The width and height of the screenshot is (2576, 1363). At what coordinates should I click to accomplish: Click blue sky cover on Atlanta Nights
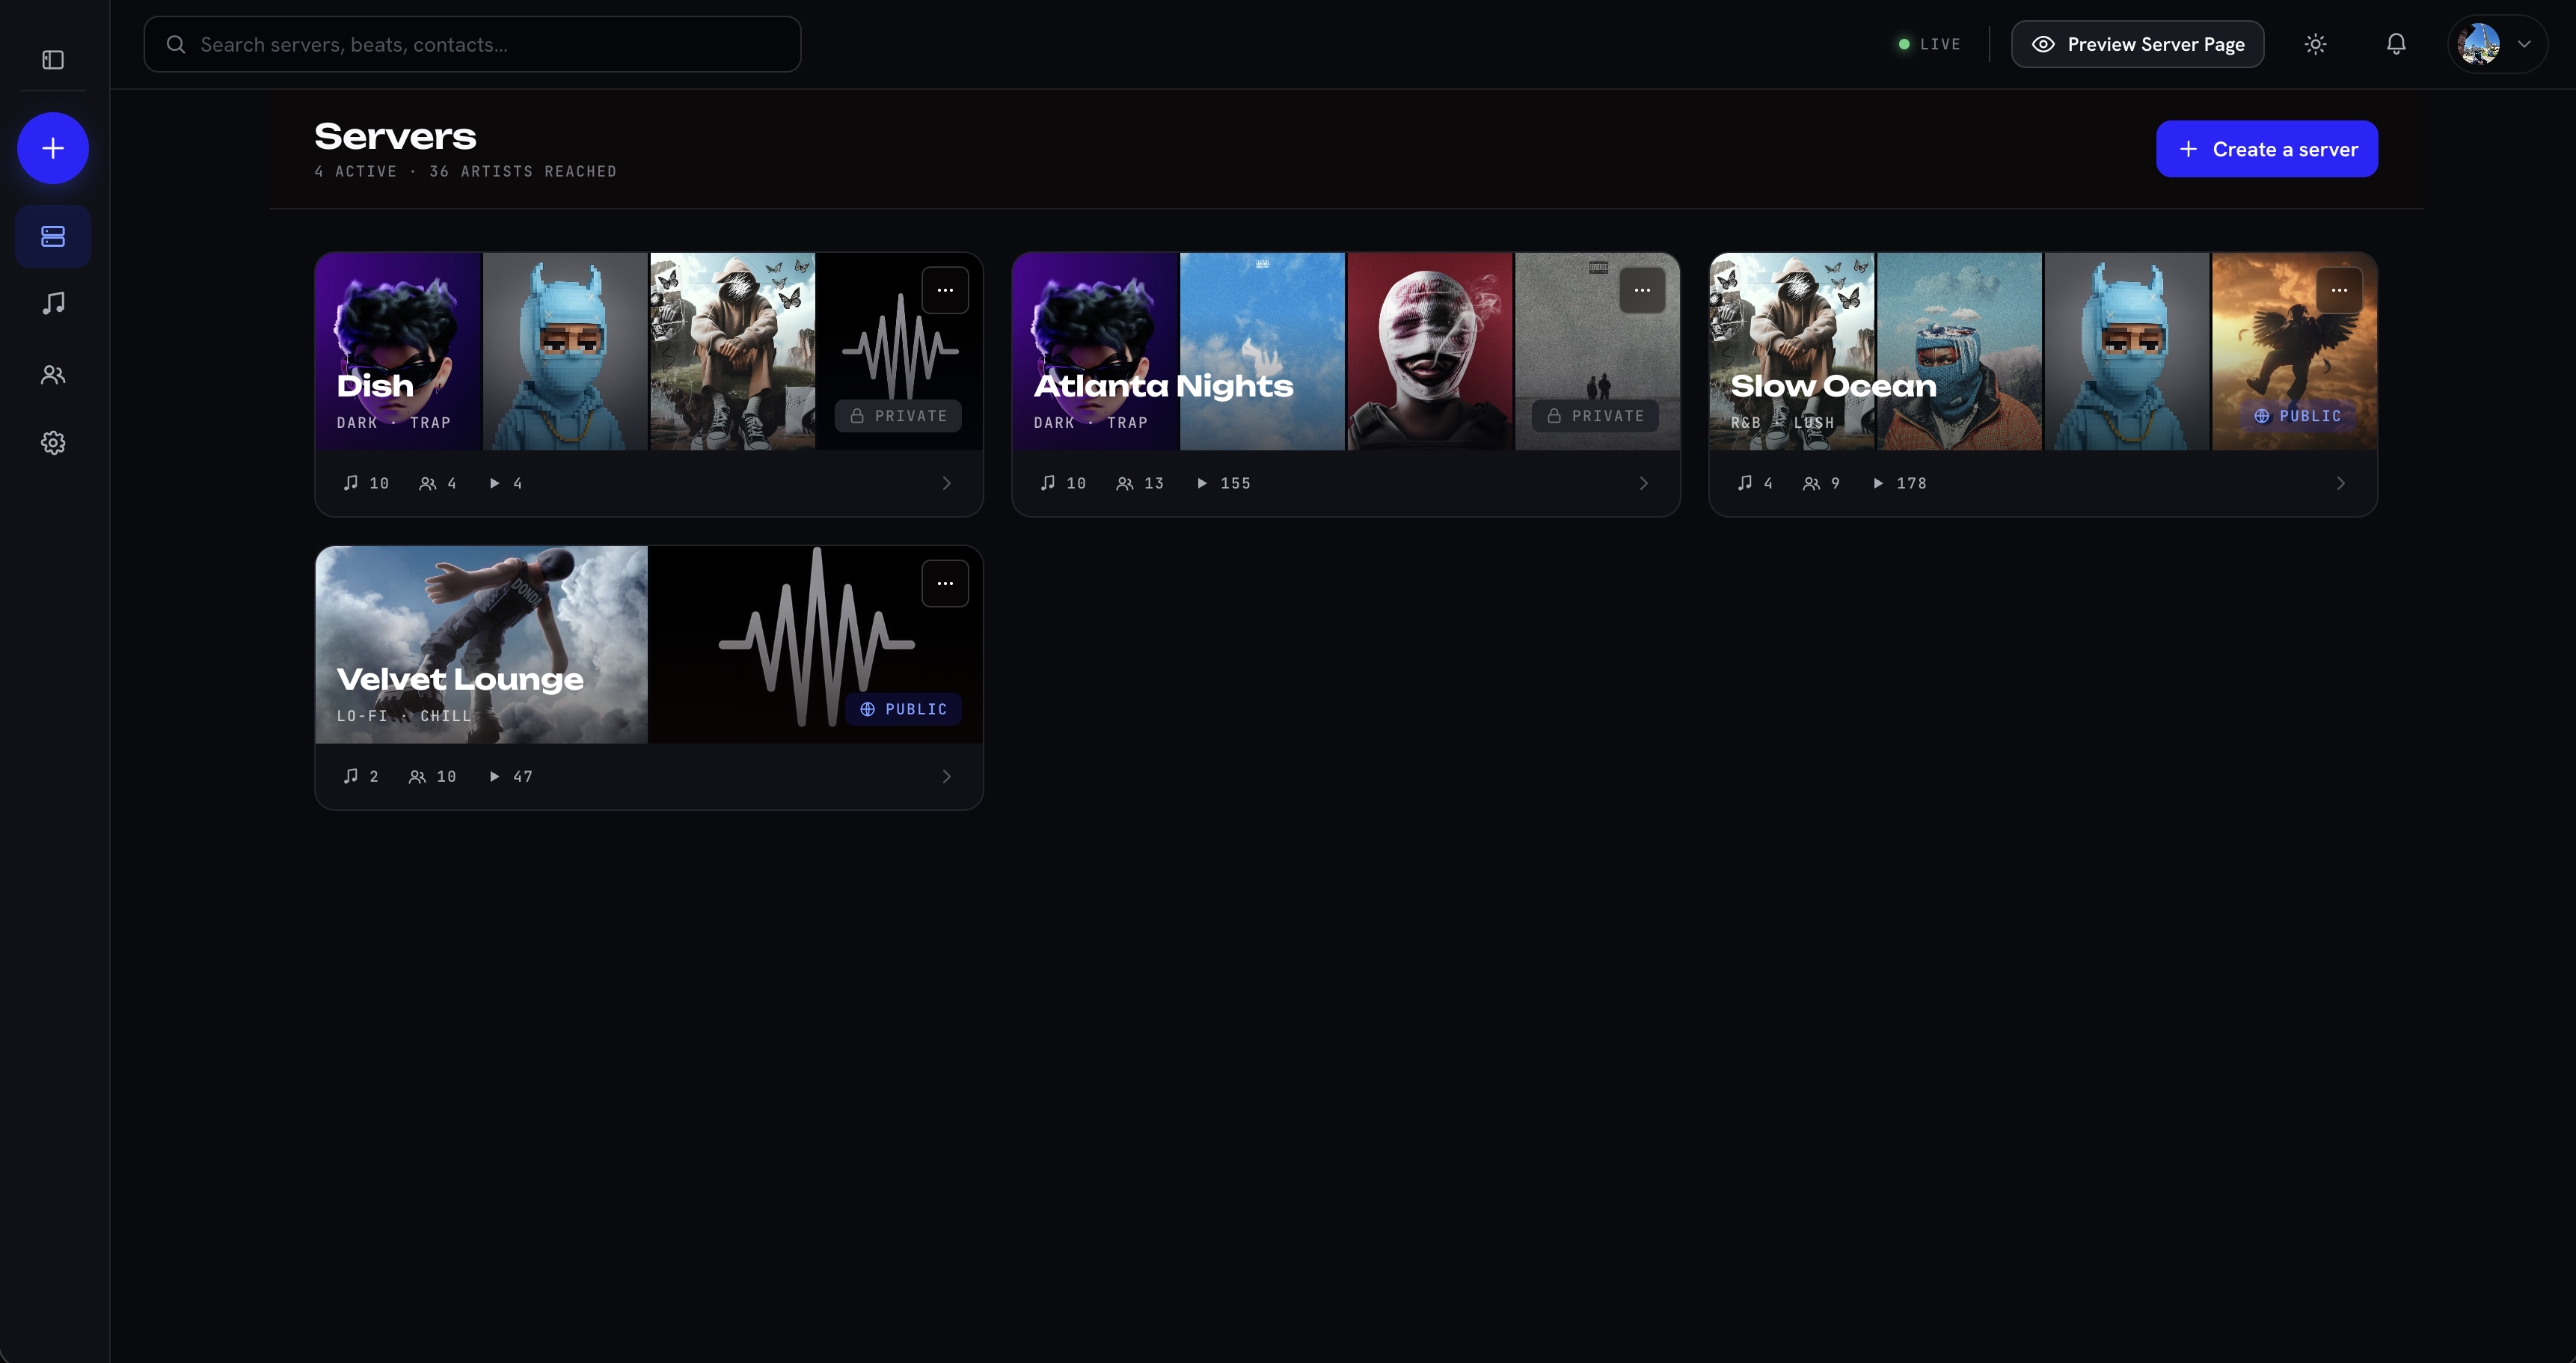(1263, 351)
